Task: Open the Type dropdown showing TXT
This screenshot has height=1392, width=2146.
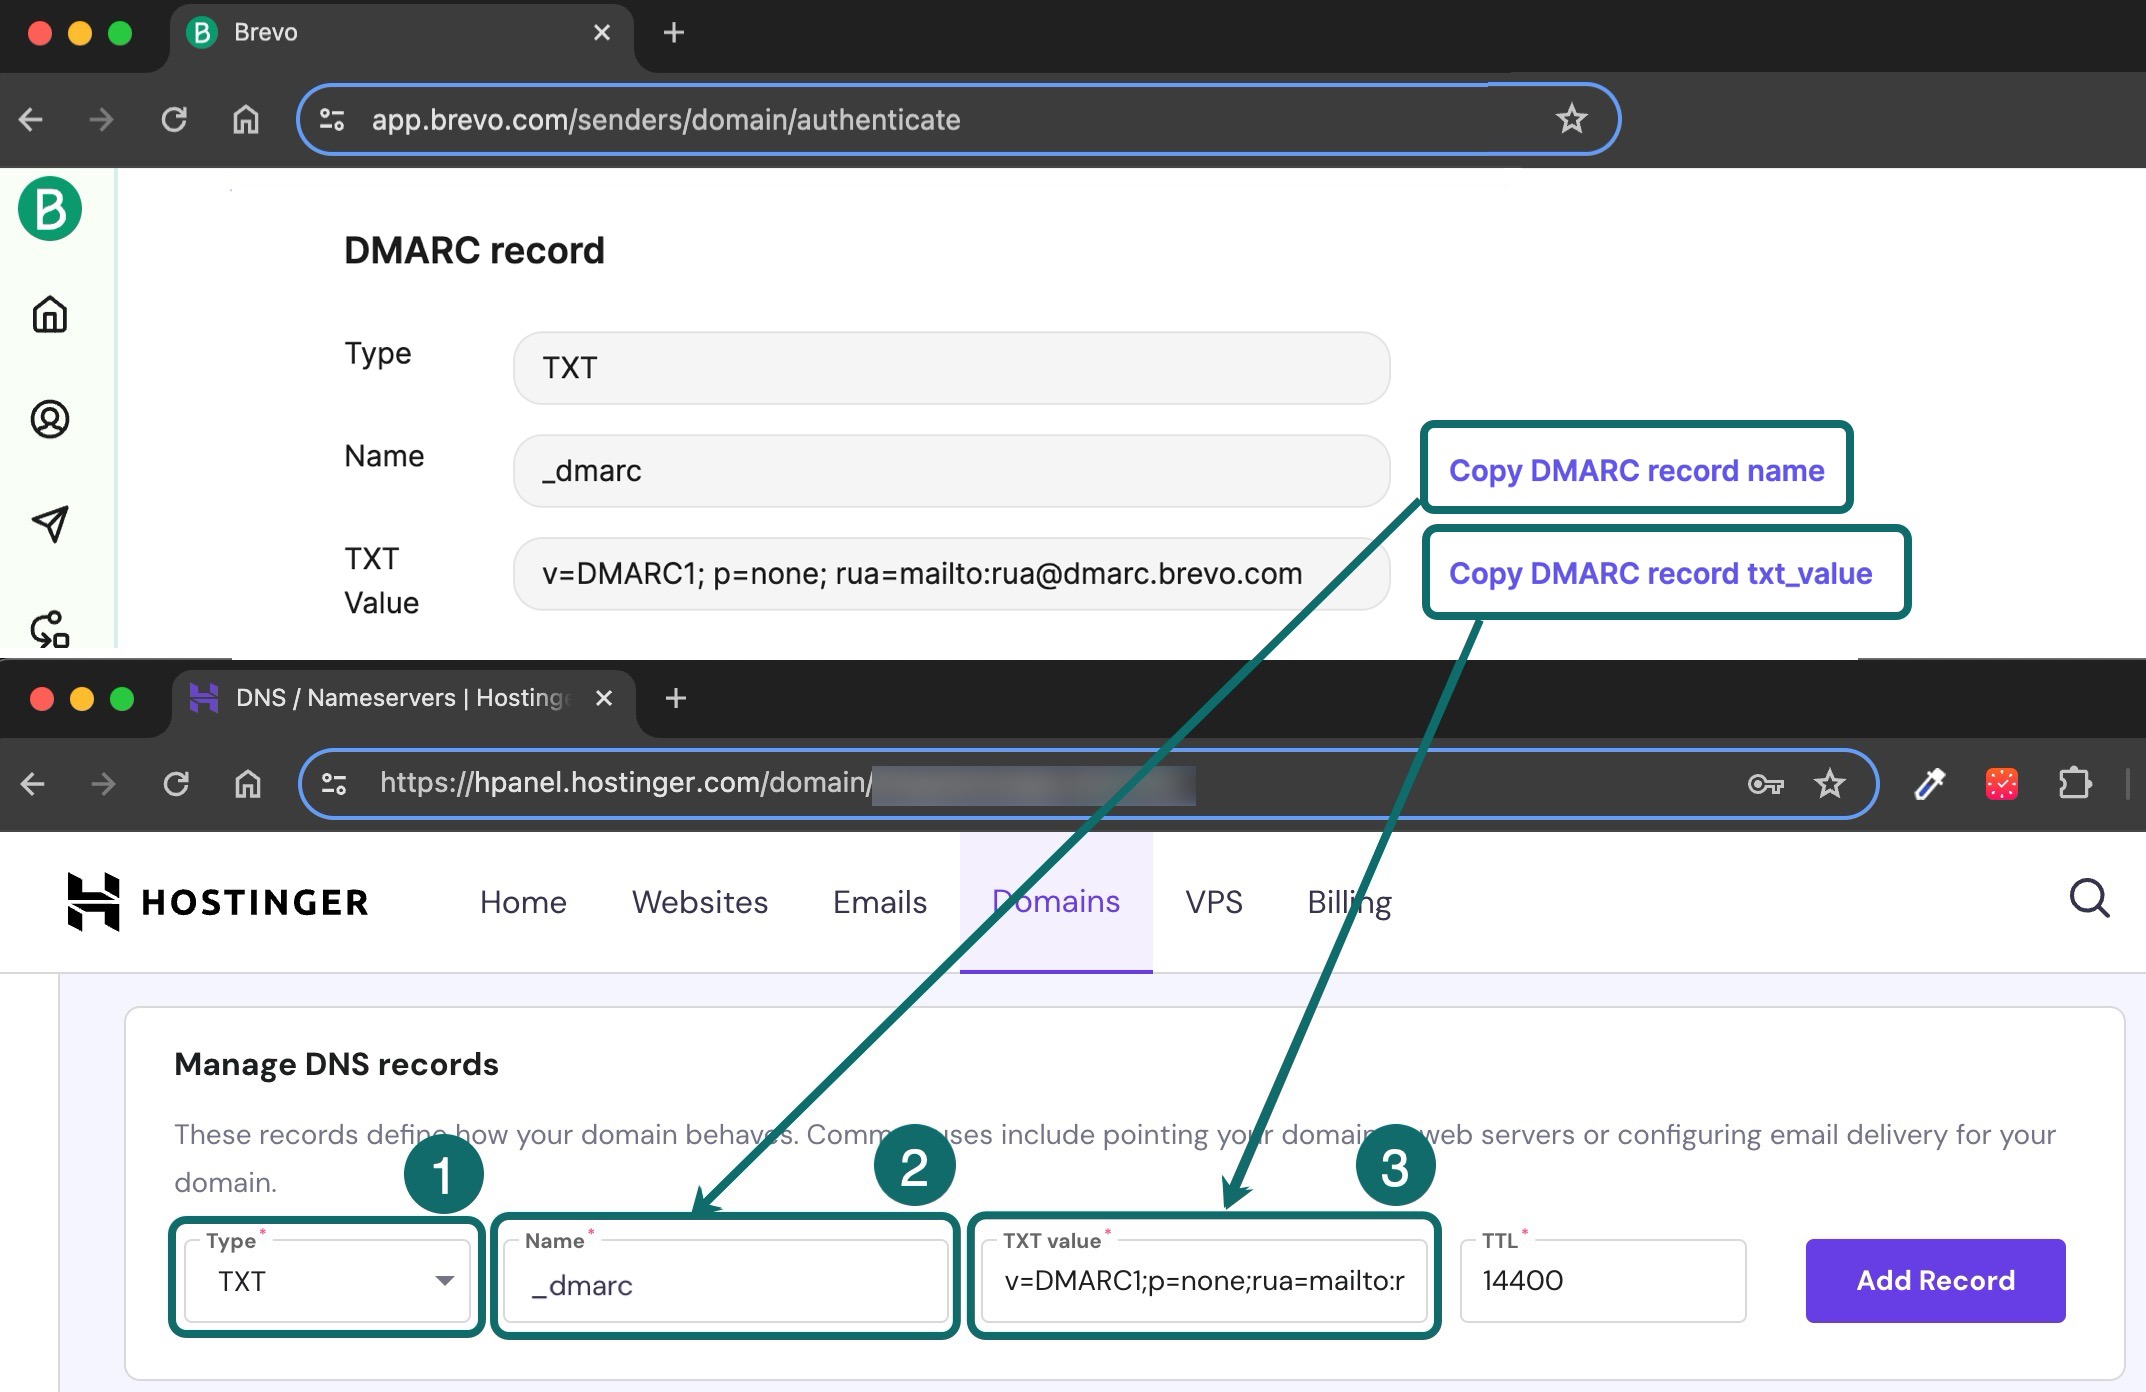Action: pos(328,1281)
